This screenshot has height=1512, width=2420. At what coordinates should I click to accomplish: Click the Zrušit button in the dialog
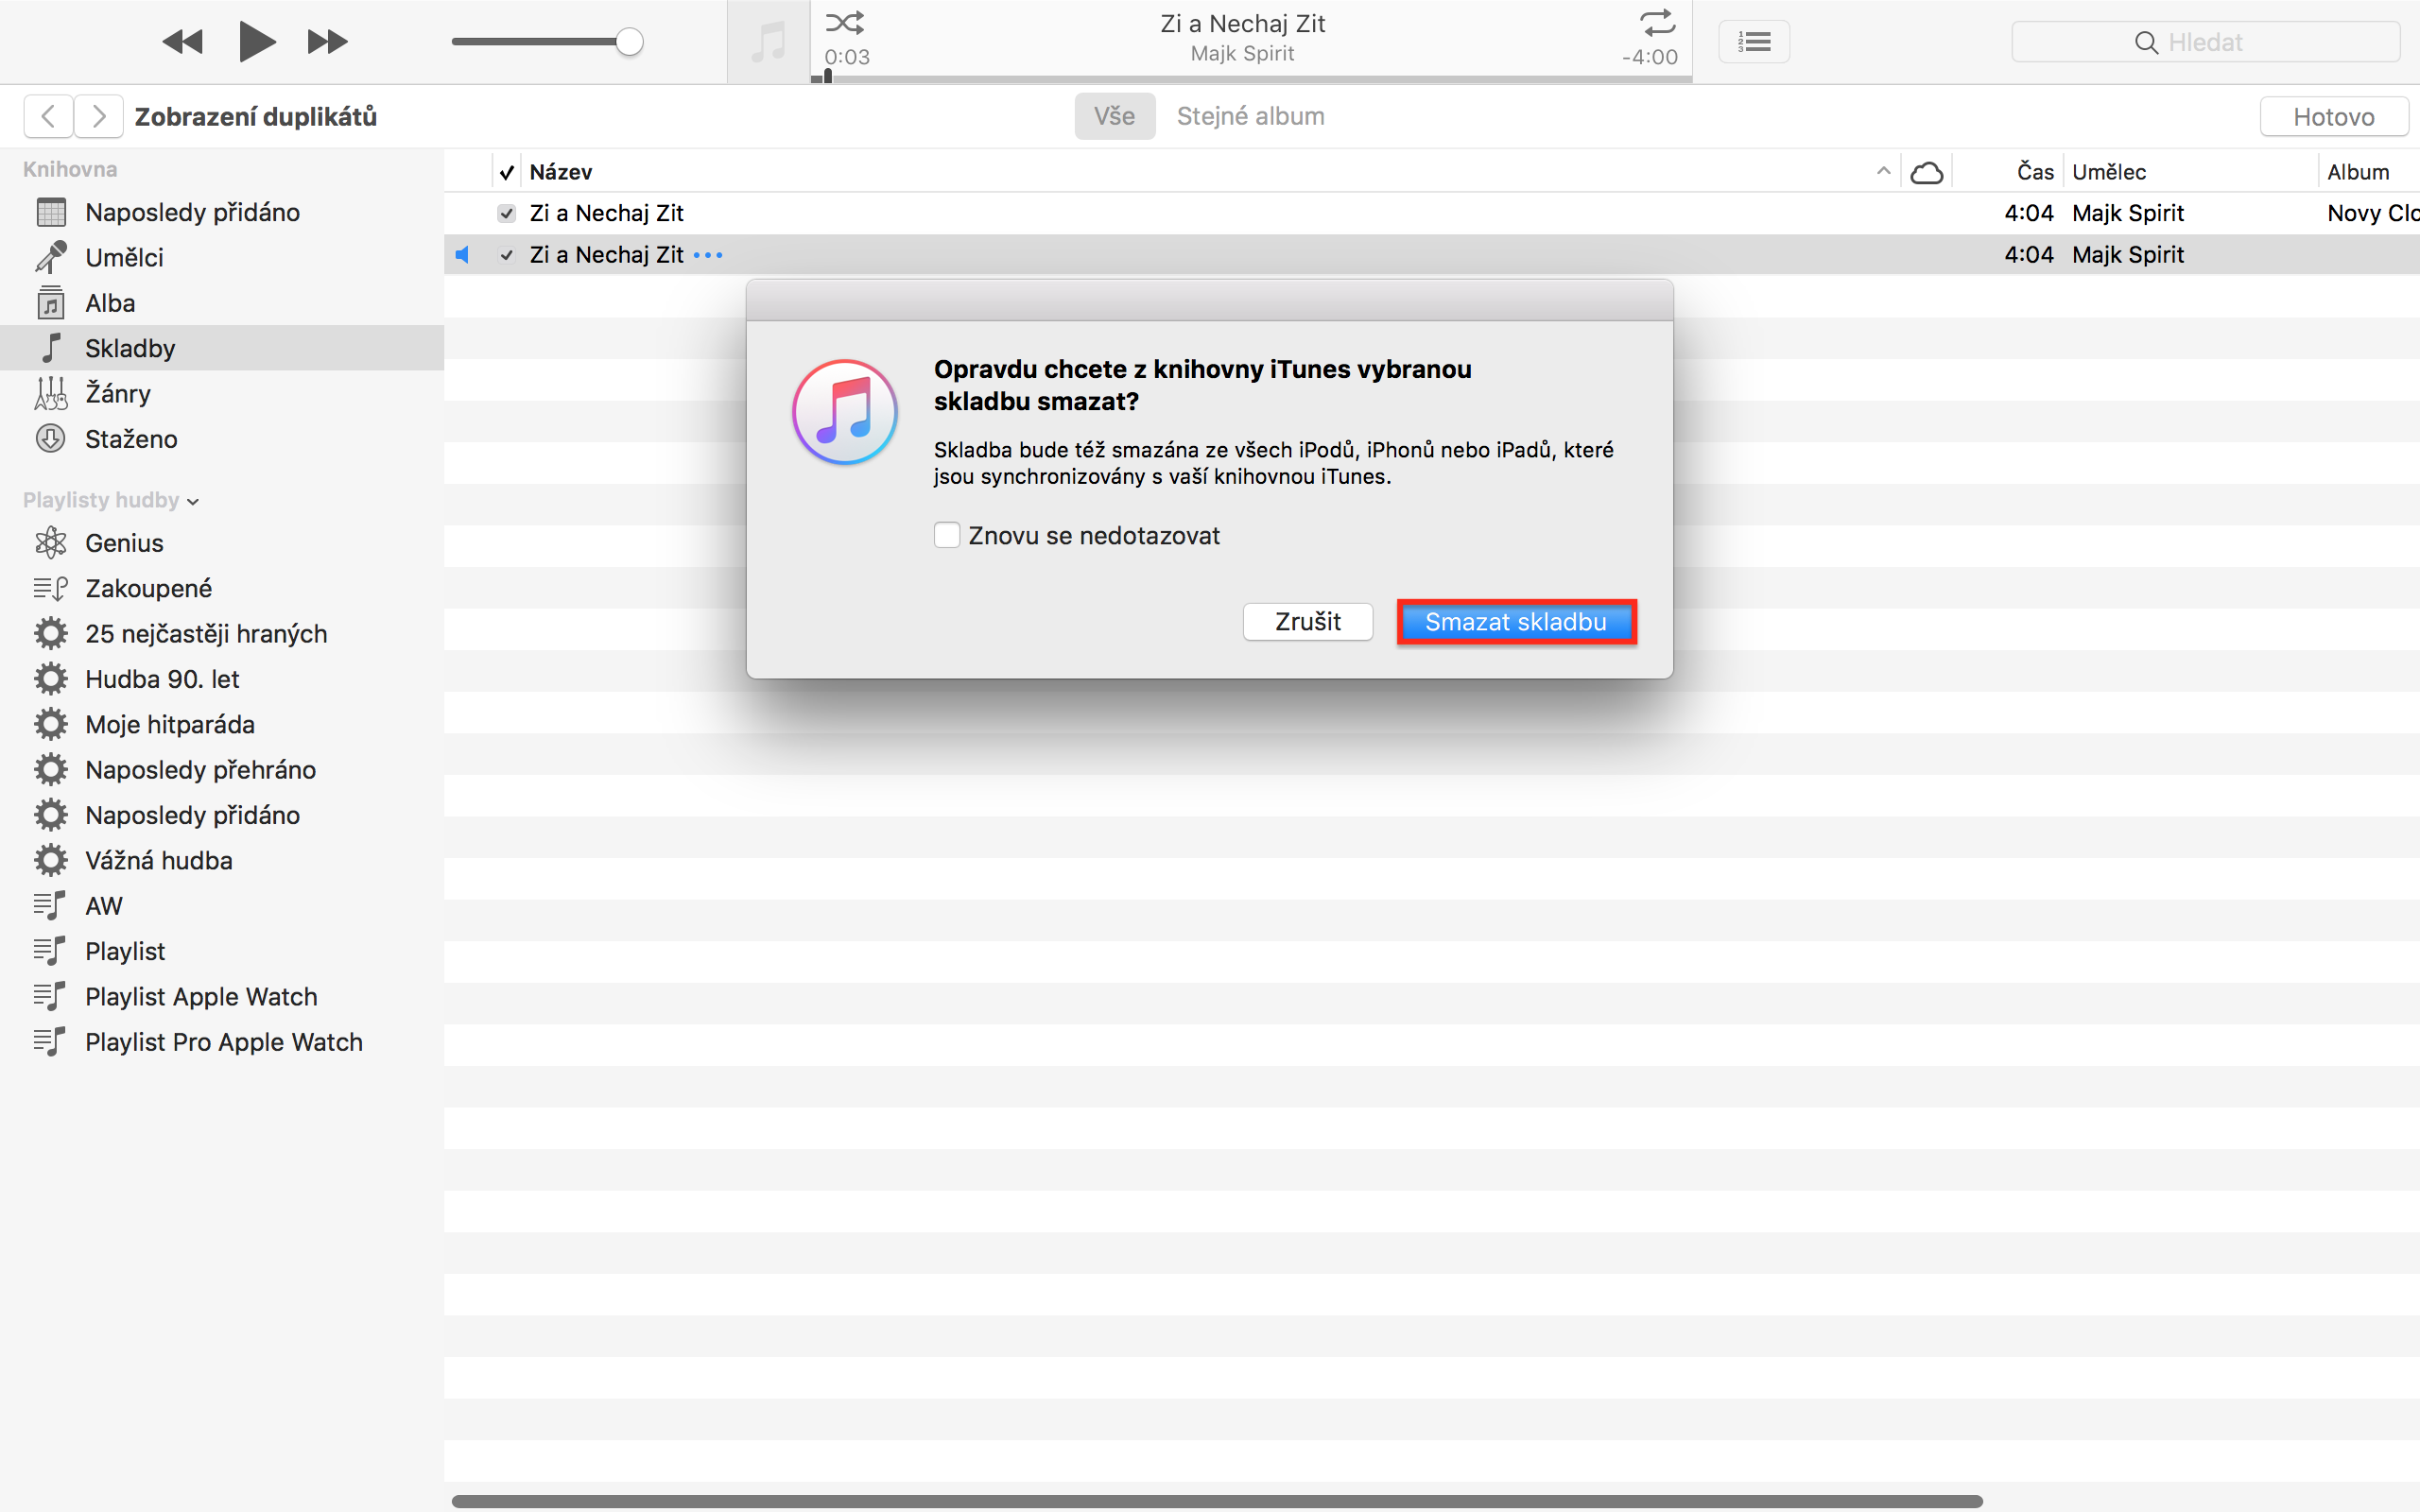(x=1307, y=621)
